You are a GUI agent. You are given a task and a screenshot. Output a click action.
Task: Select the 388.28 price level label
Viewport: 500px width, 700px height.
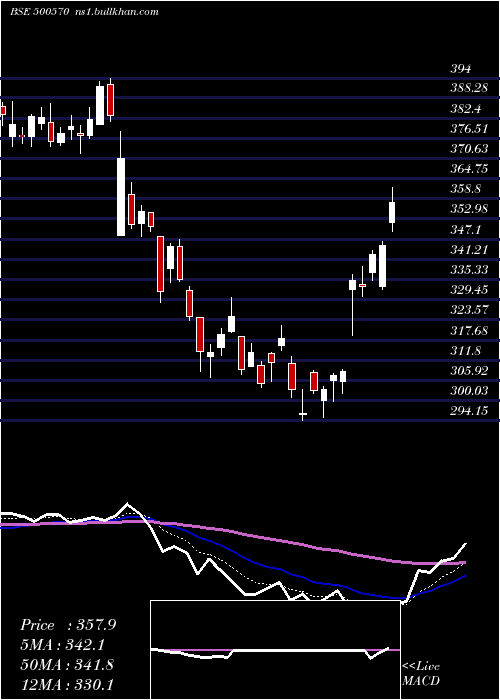coord(469,88)
